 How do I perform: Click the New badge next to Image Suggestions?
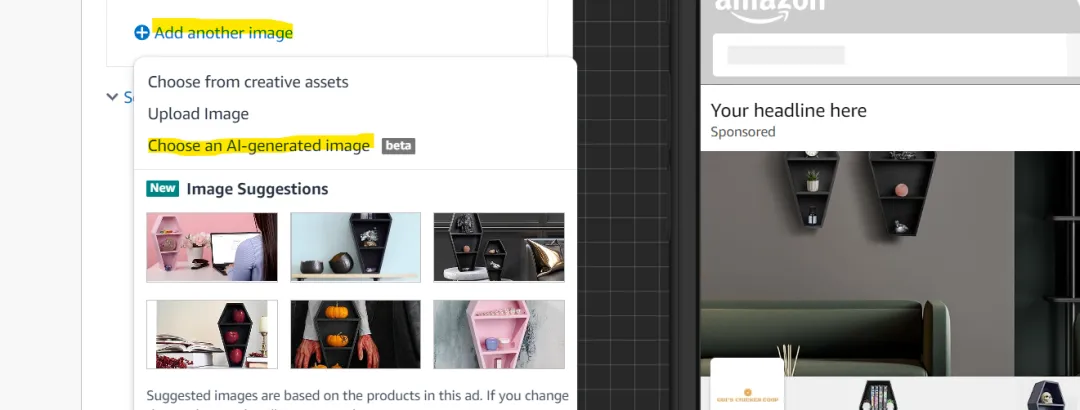click(x=163, y=189)
